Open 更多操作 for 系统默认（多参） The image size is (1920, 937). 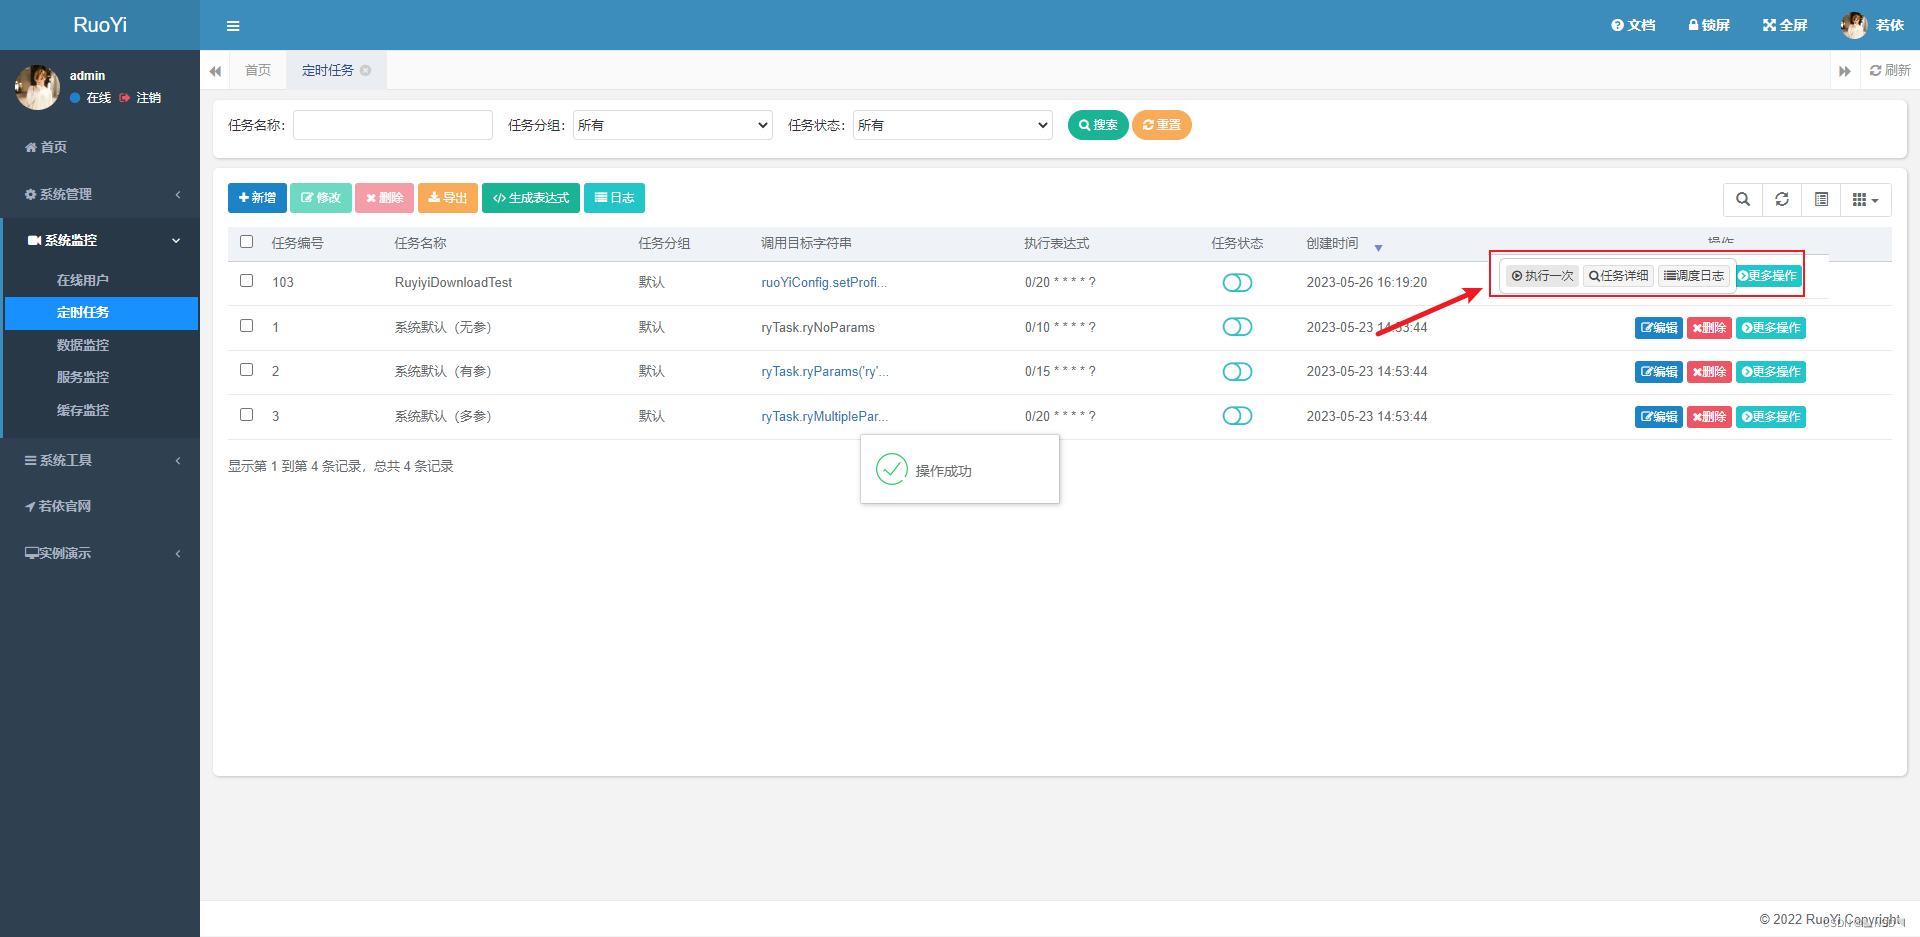1771,417
